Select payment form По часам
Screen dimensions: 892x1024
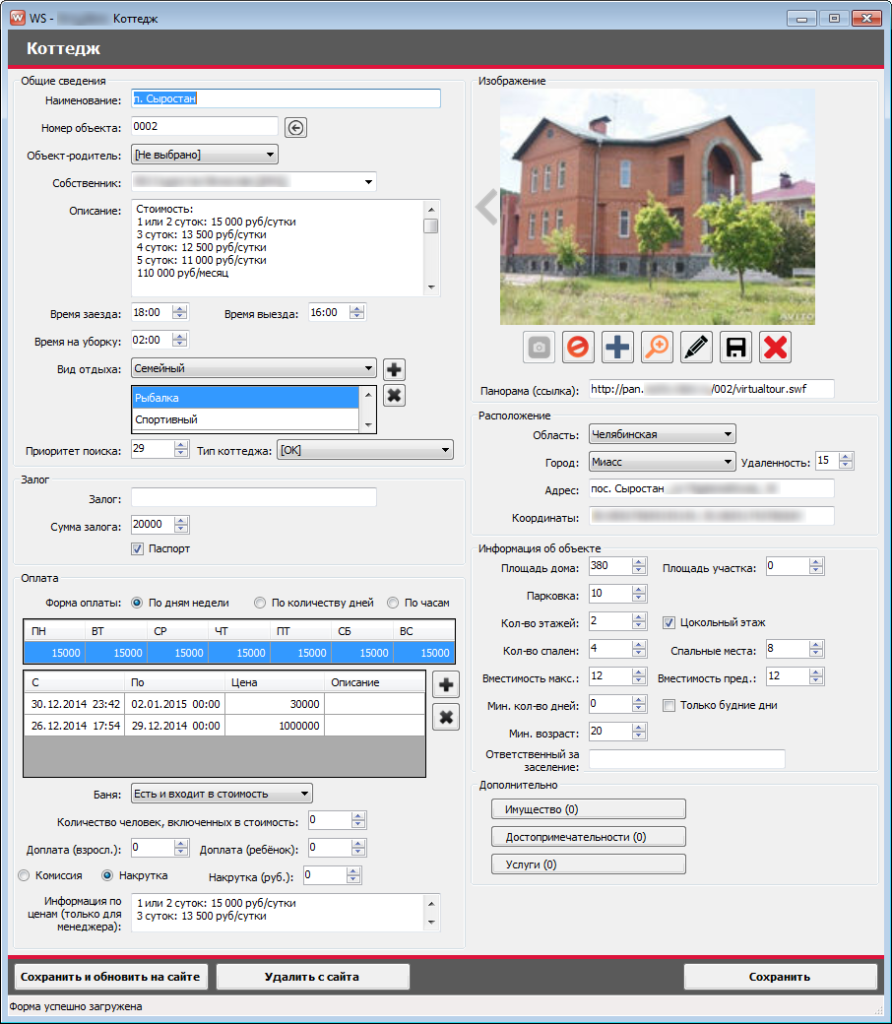pyautogui.click(x=392, y=603)
